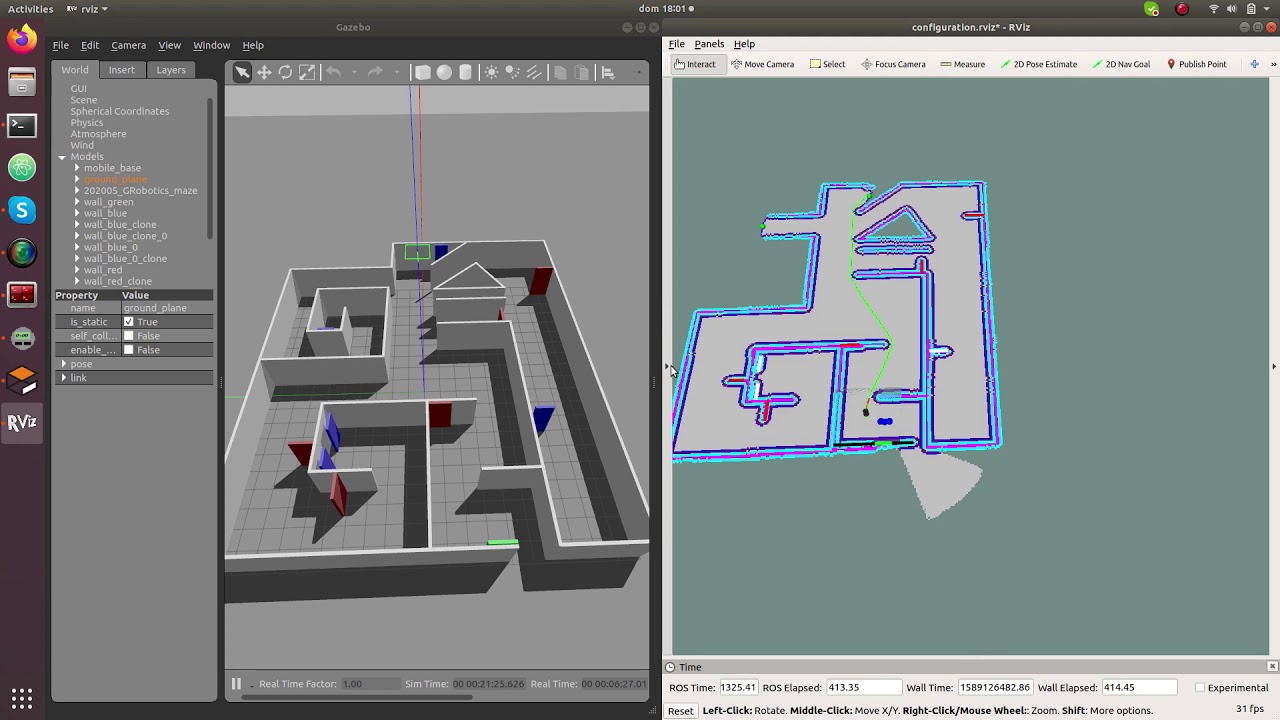Click the Gazebo align tool icon
The height and width of the screenshot is (720, 1280).
[x=607, y=72]
